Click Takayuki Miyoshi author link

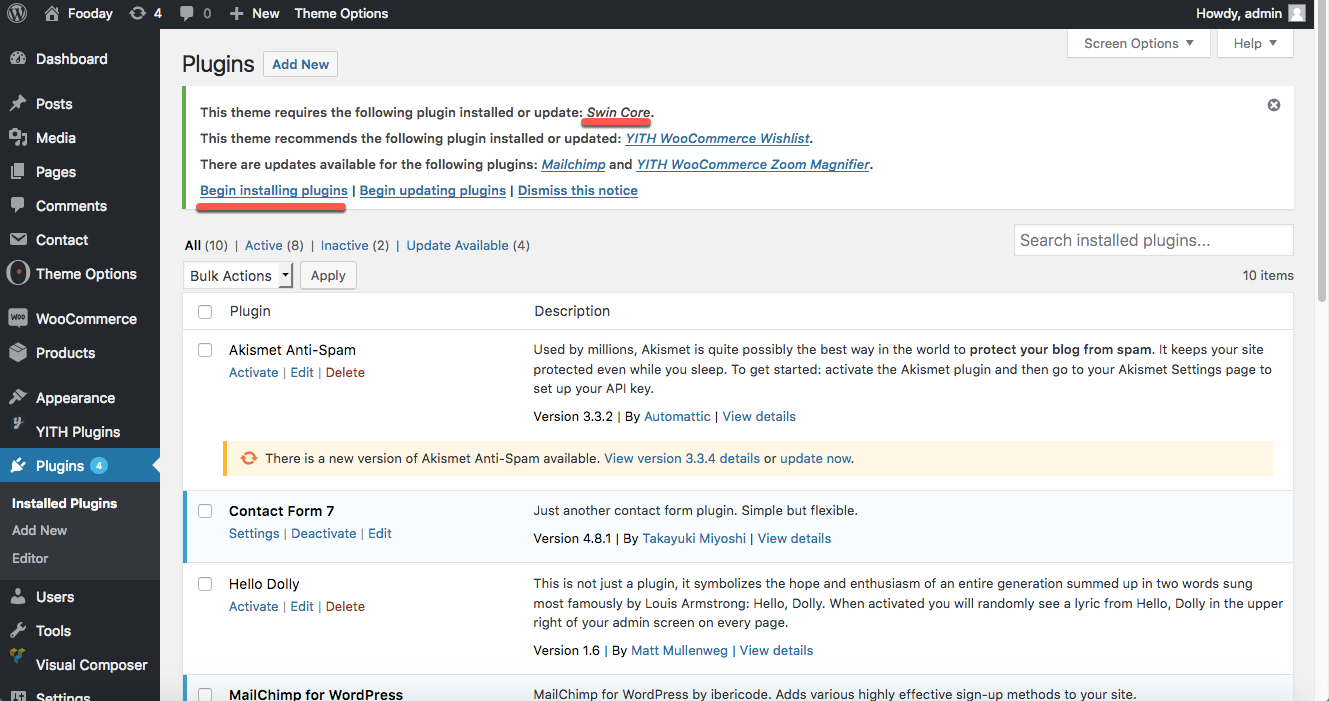693,538
